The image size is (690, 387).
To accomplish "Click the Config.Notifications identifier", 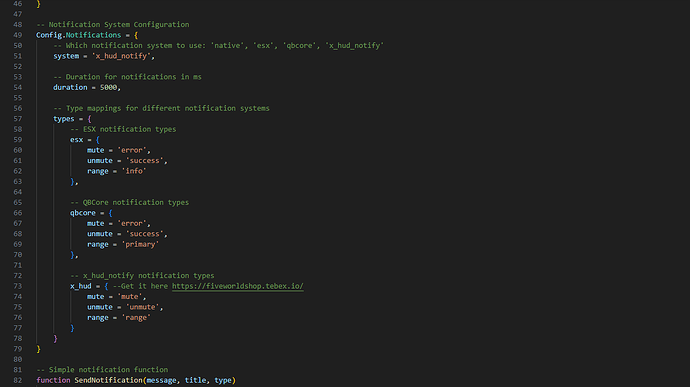I will [x=79, y=35].
